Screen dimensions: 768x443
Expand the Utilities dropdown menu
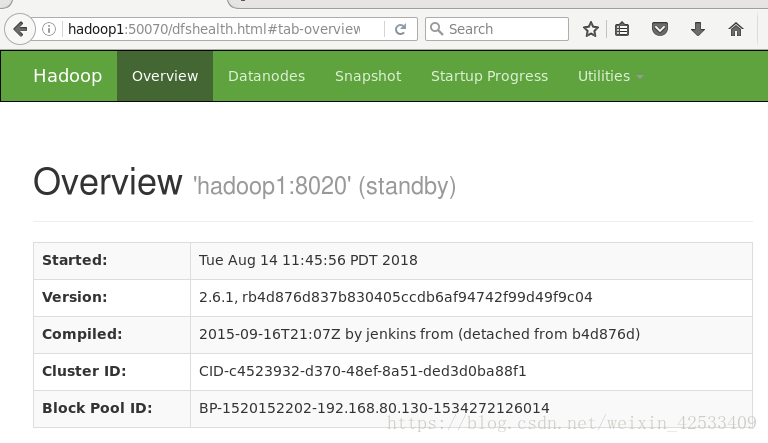[x=610, y=76]
